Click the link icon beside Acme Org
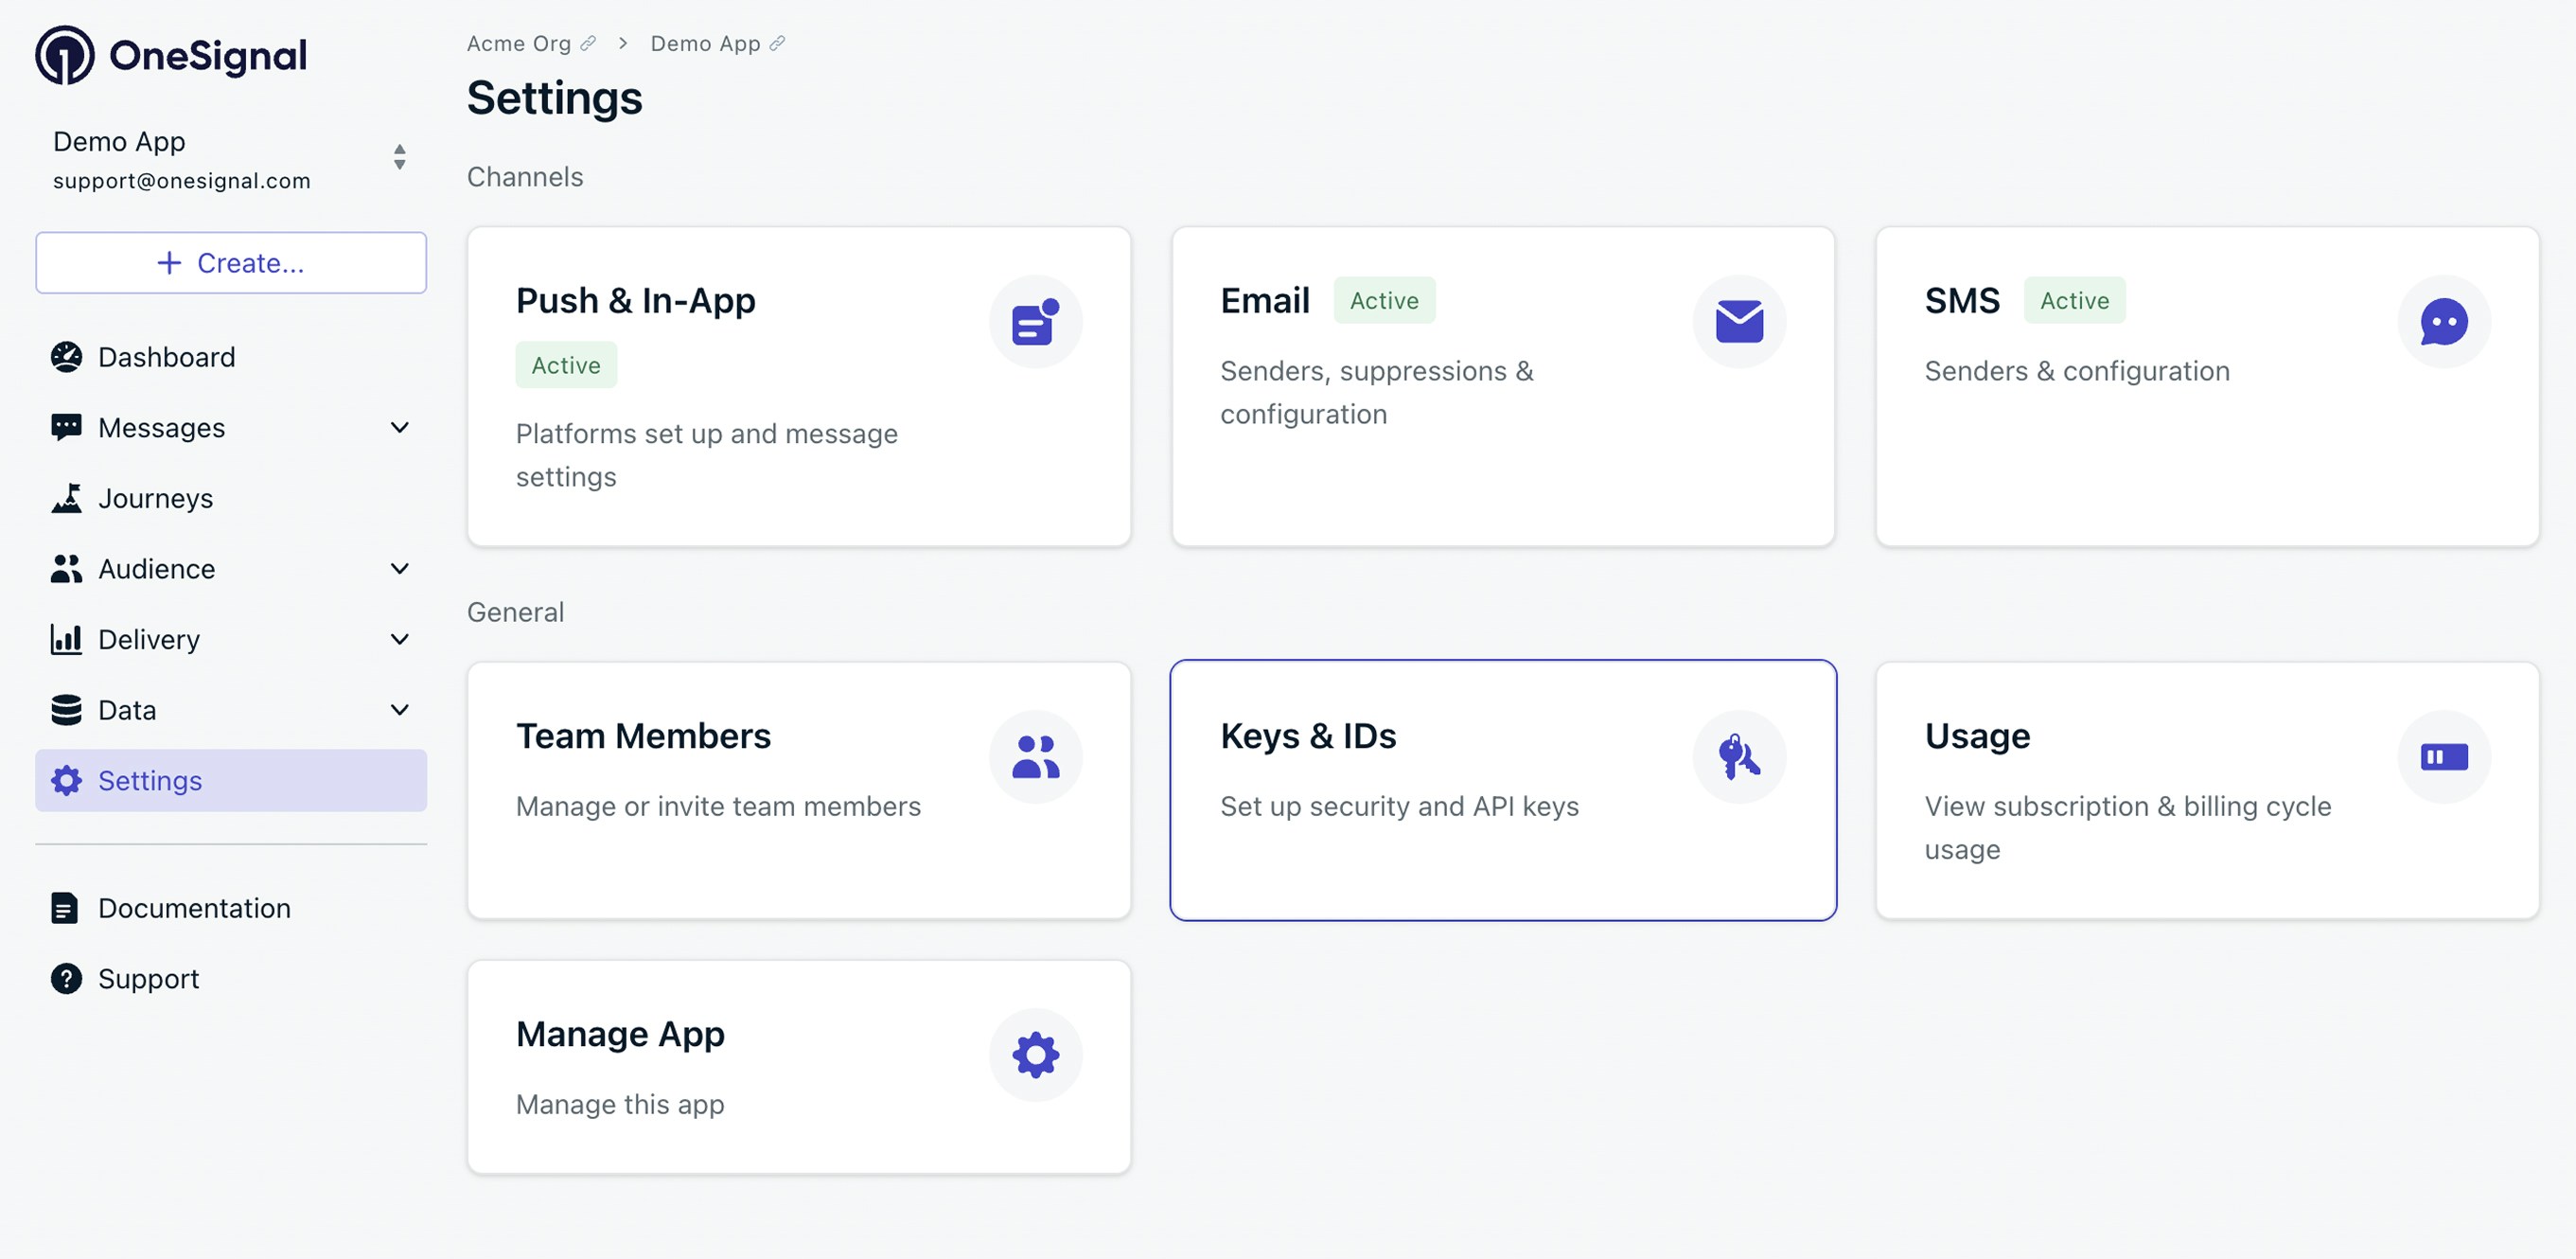 coord(589,43)
